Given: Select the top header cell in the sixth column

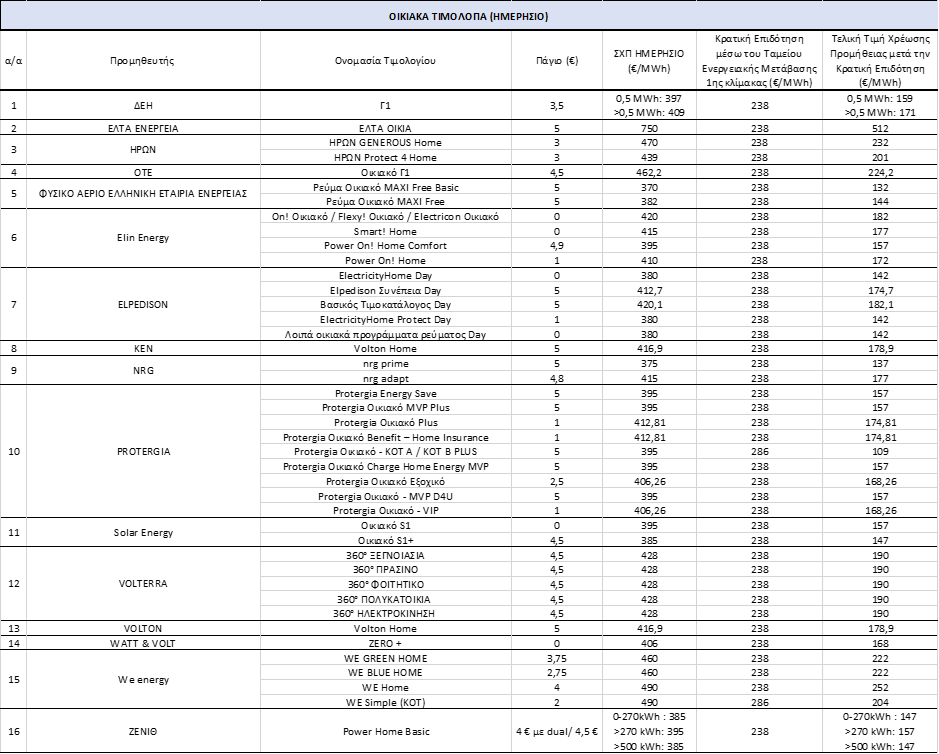Looking at the screenshot, I should (x=760, y=60).
